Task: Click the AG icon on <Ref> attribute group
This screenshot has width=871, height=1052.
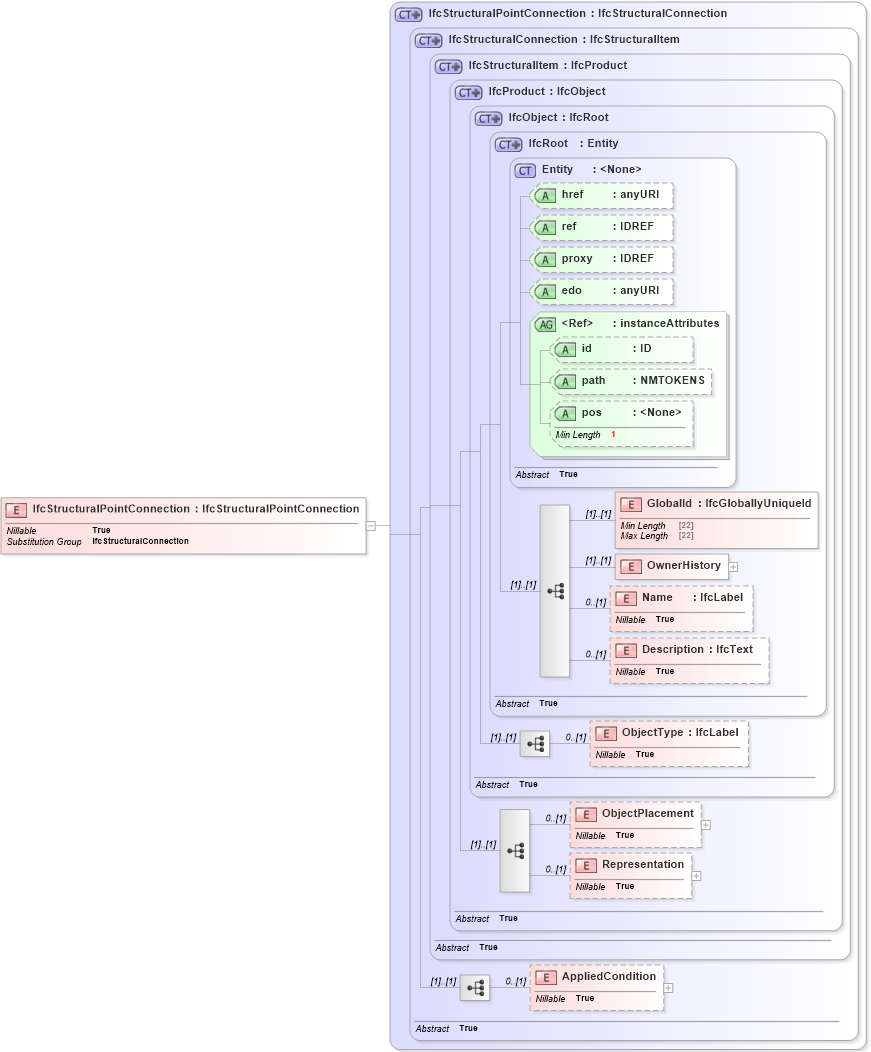Action: point(546,324)
